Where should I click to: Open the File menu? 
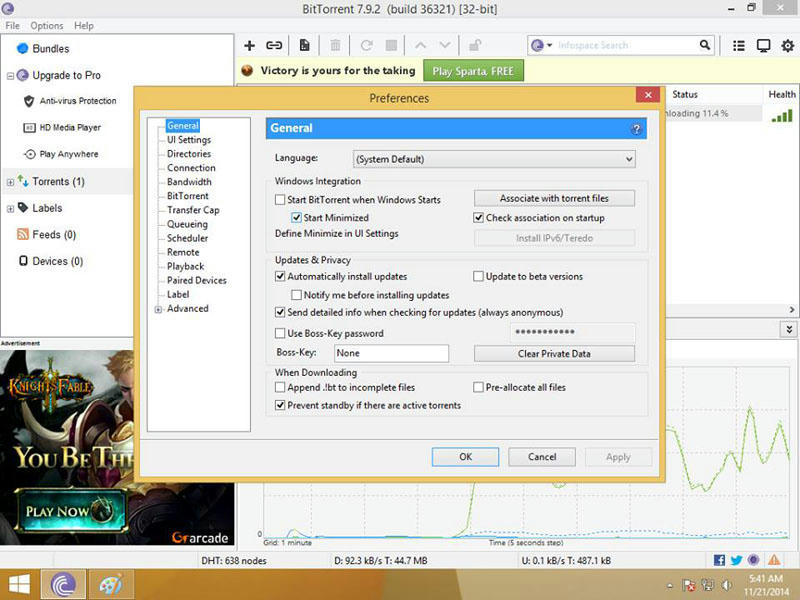point(12,26)
